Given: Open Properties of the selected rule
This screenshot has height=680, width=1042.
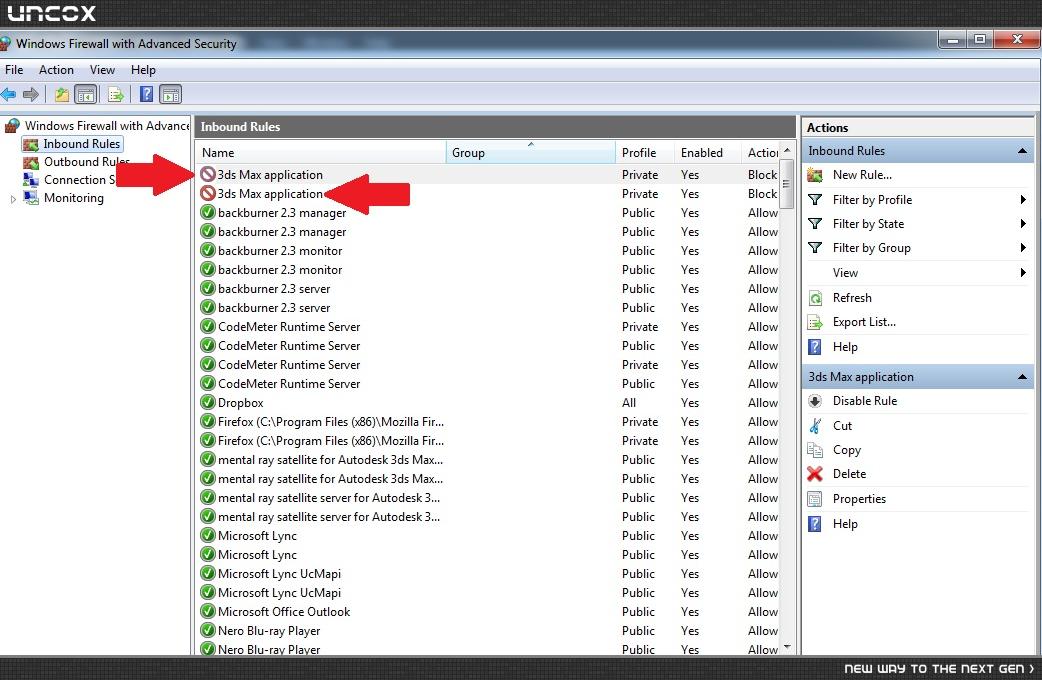Looking at the screenshot, I should coord(859,499).
